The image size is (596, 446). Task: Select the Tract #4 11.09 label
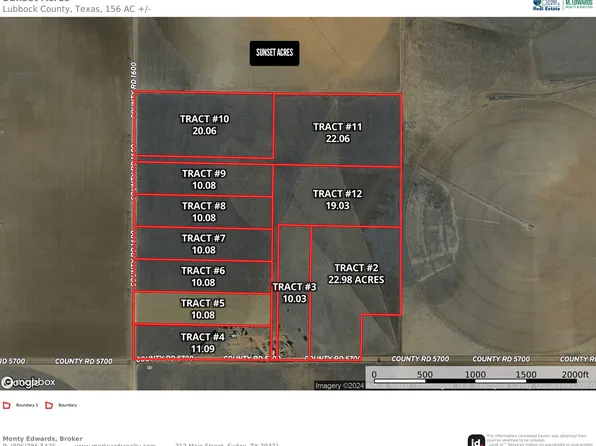[203, 343]
